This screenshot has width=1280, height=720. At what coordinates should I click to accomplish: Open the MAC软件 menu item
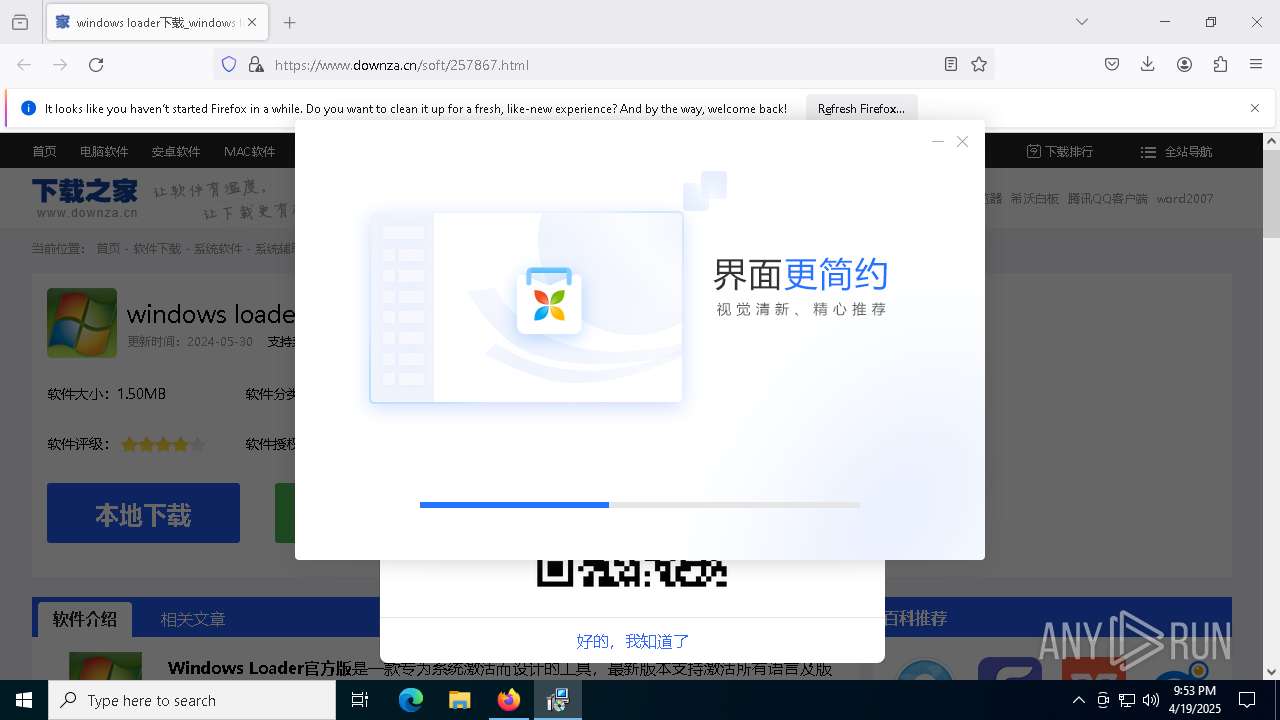(x=250, y=152)
